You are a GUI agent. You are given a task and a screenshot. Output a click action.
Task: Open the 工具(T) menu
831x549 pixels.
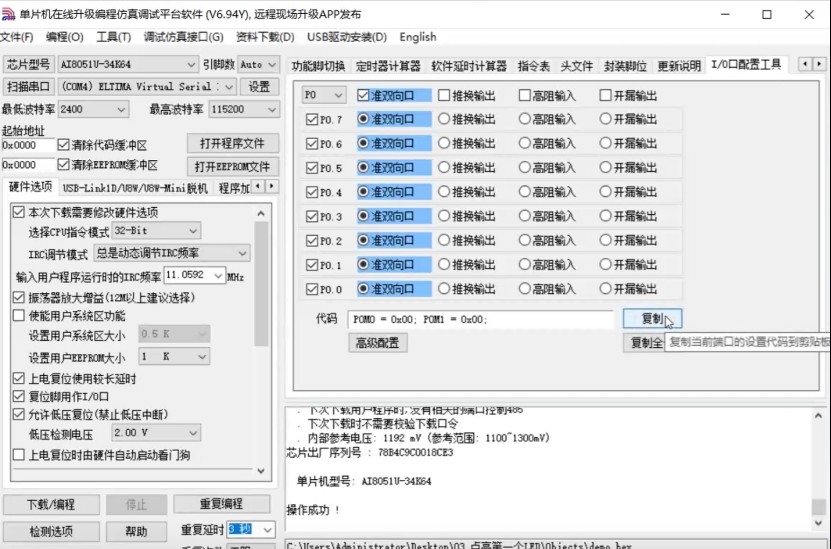[x=113, y=37]
